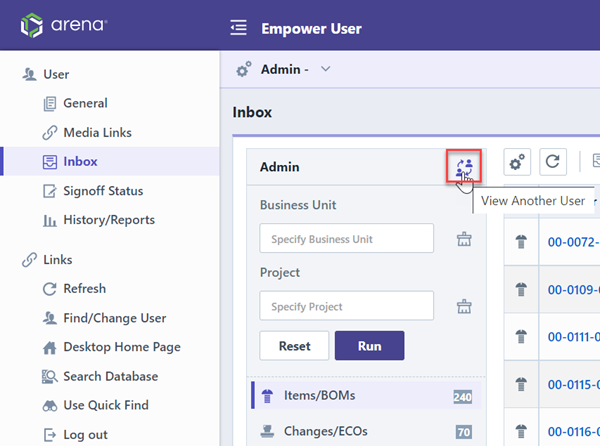Click the item icon in row 00-0116
Viewport: 600px width, 447px height.
pos(521,432)
